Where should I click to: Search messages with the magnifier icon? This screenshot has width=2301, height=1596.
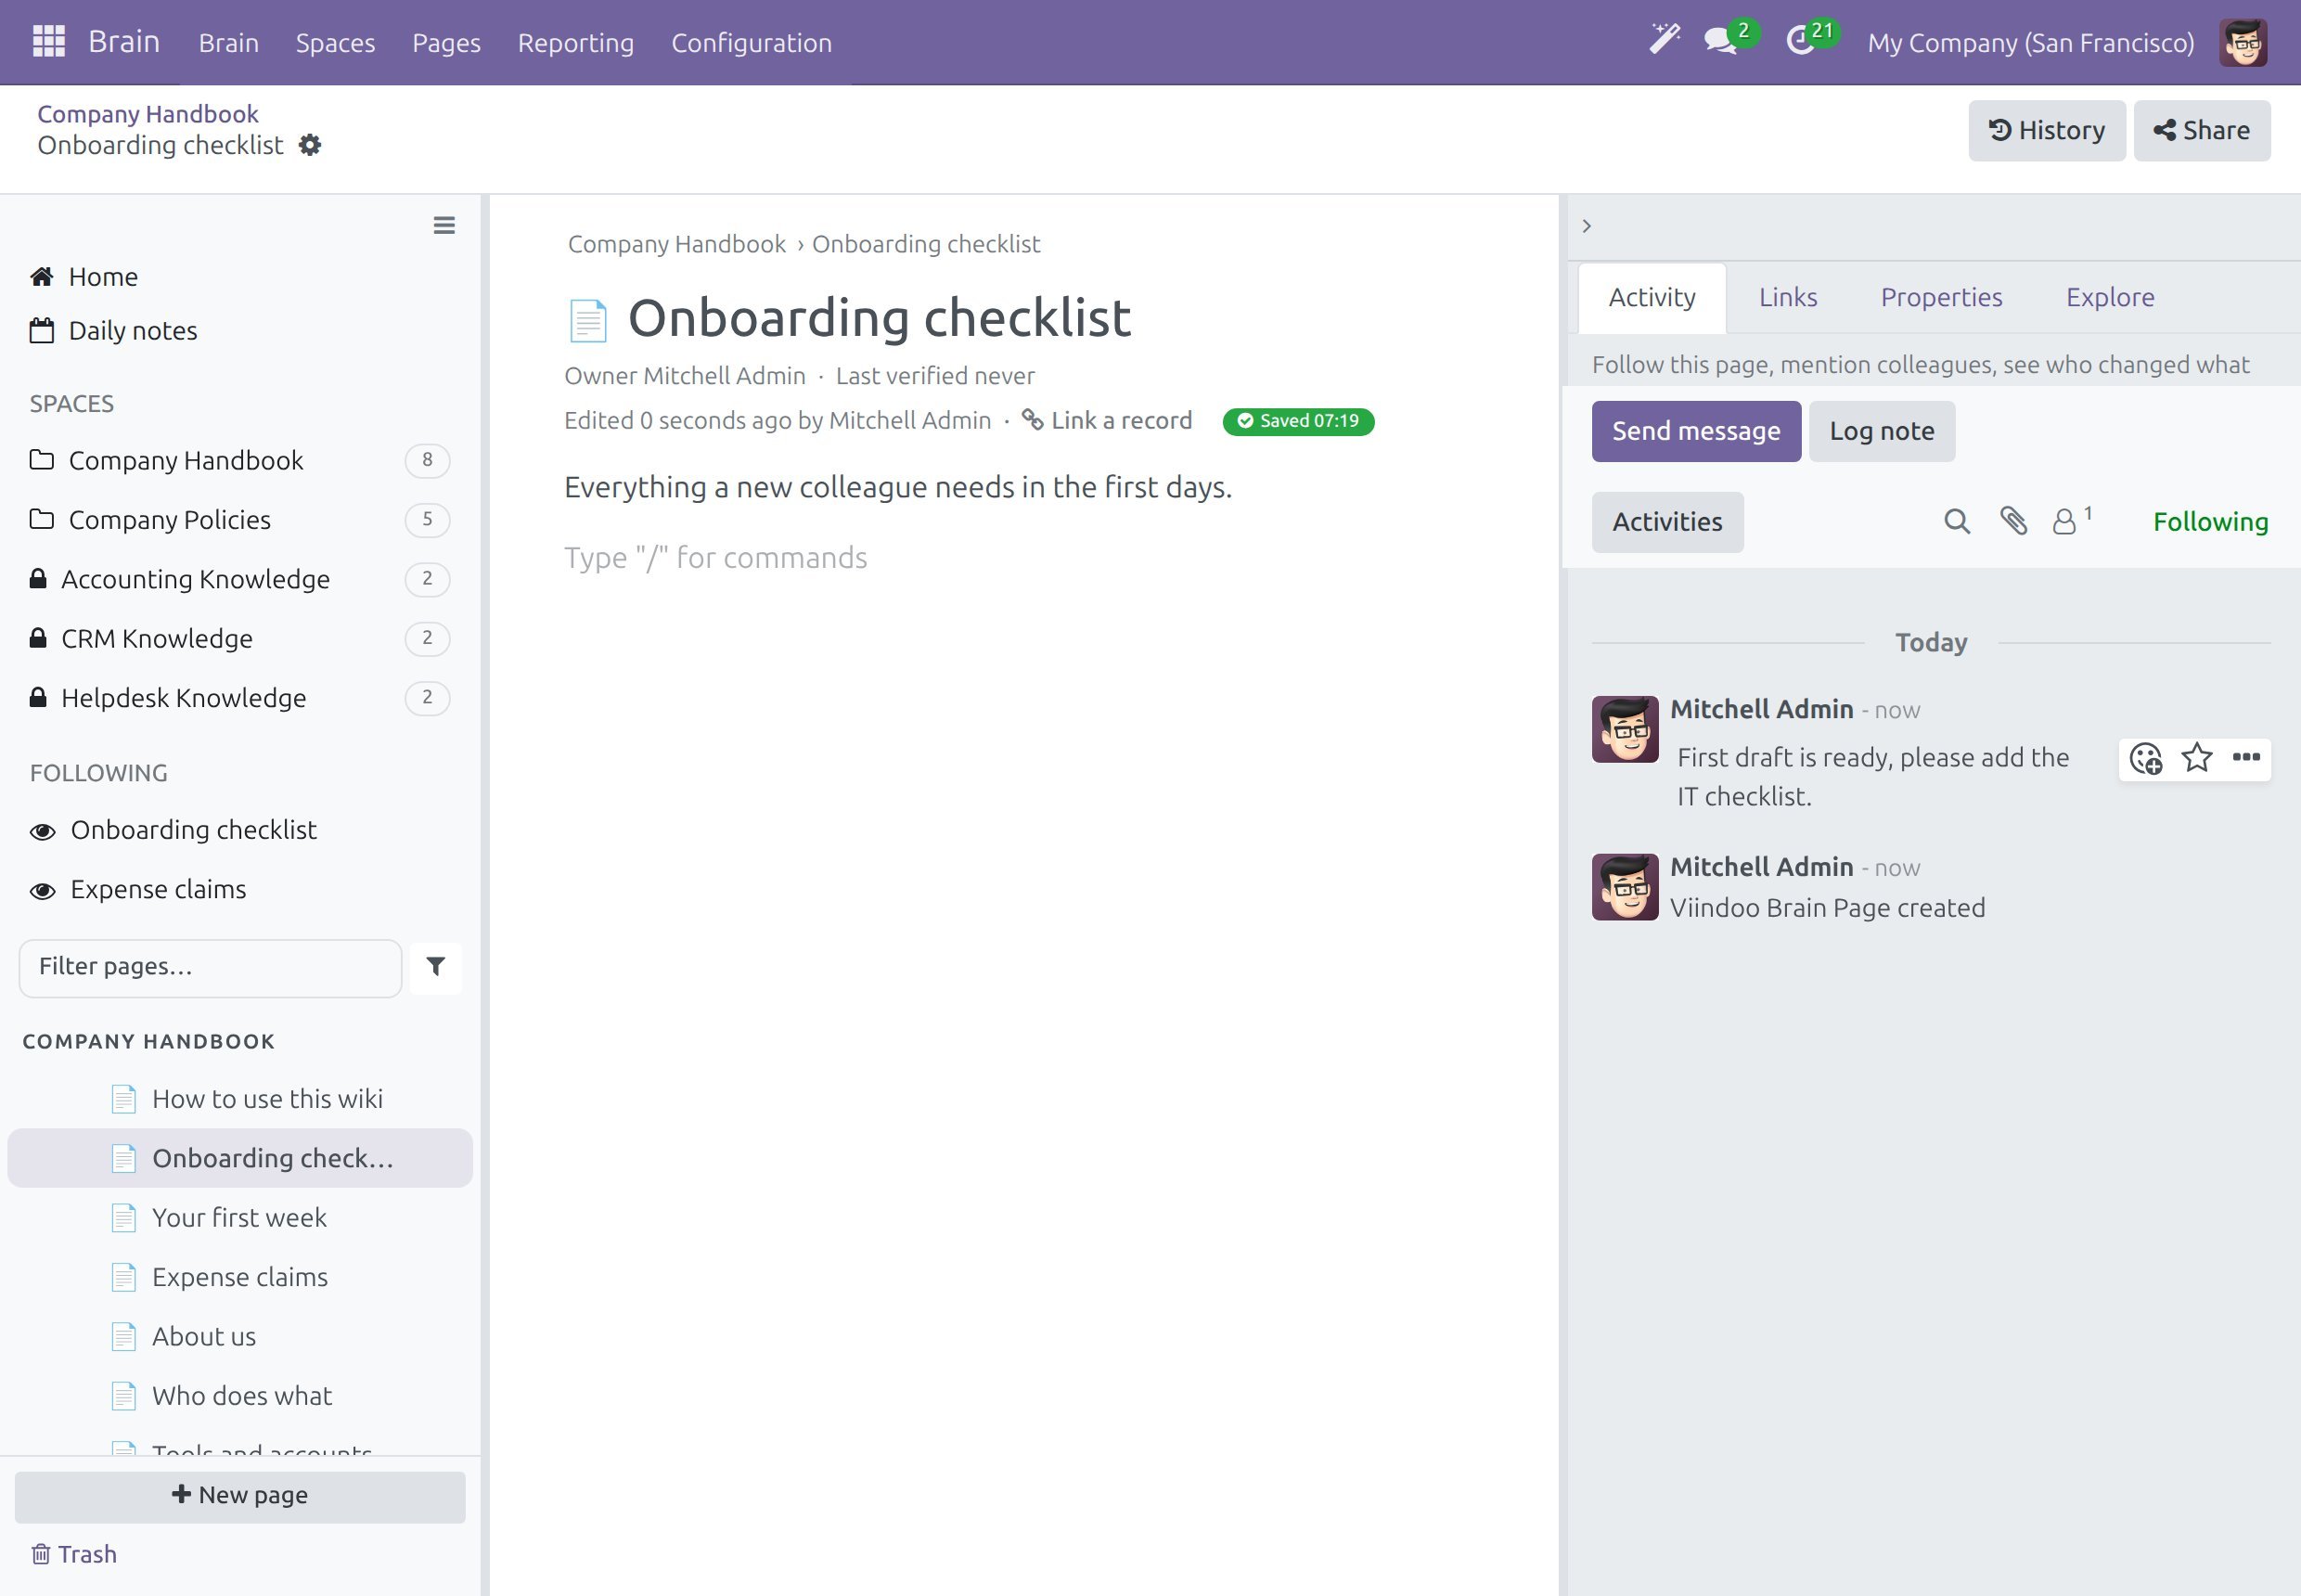coord(1956,521)
